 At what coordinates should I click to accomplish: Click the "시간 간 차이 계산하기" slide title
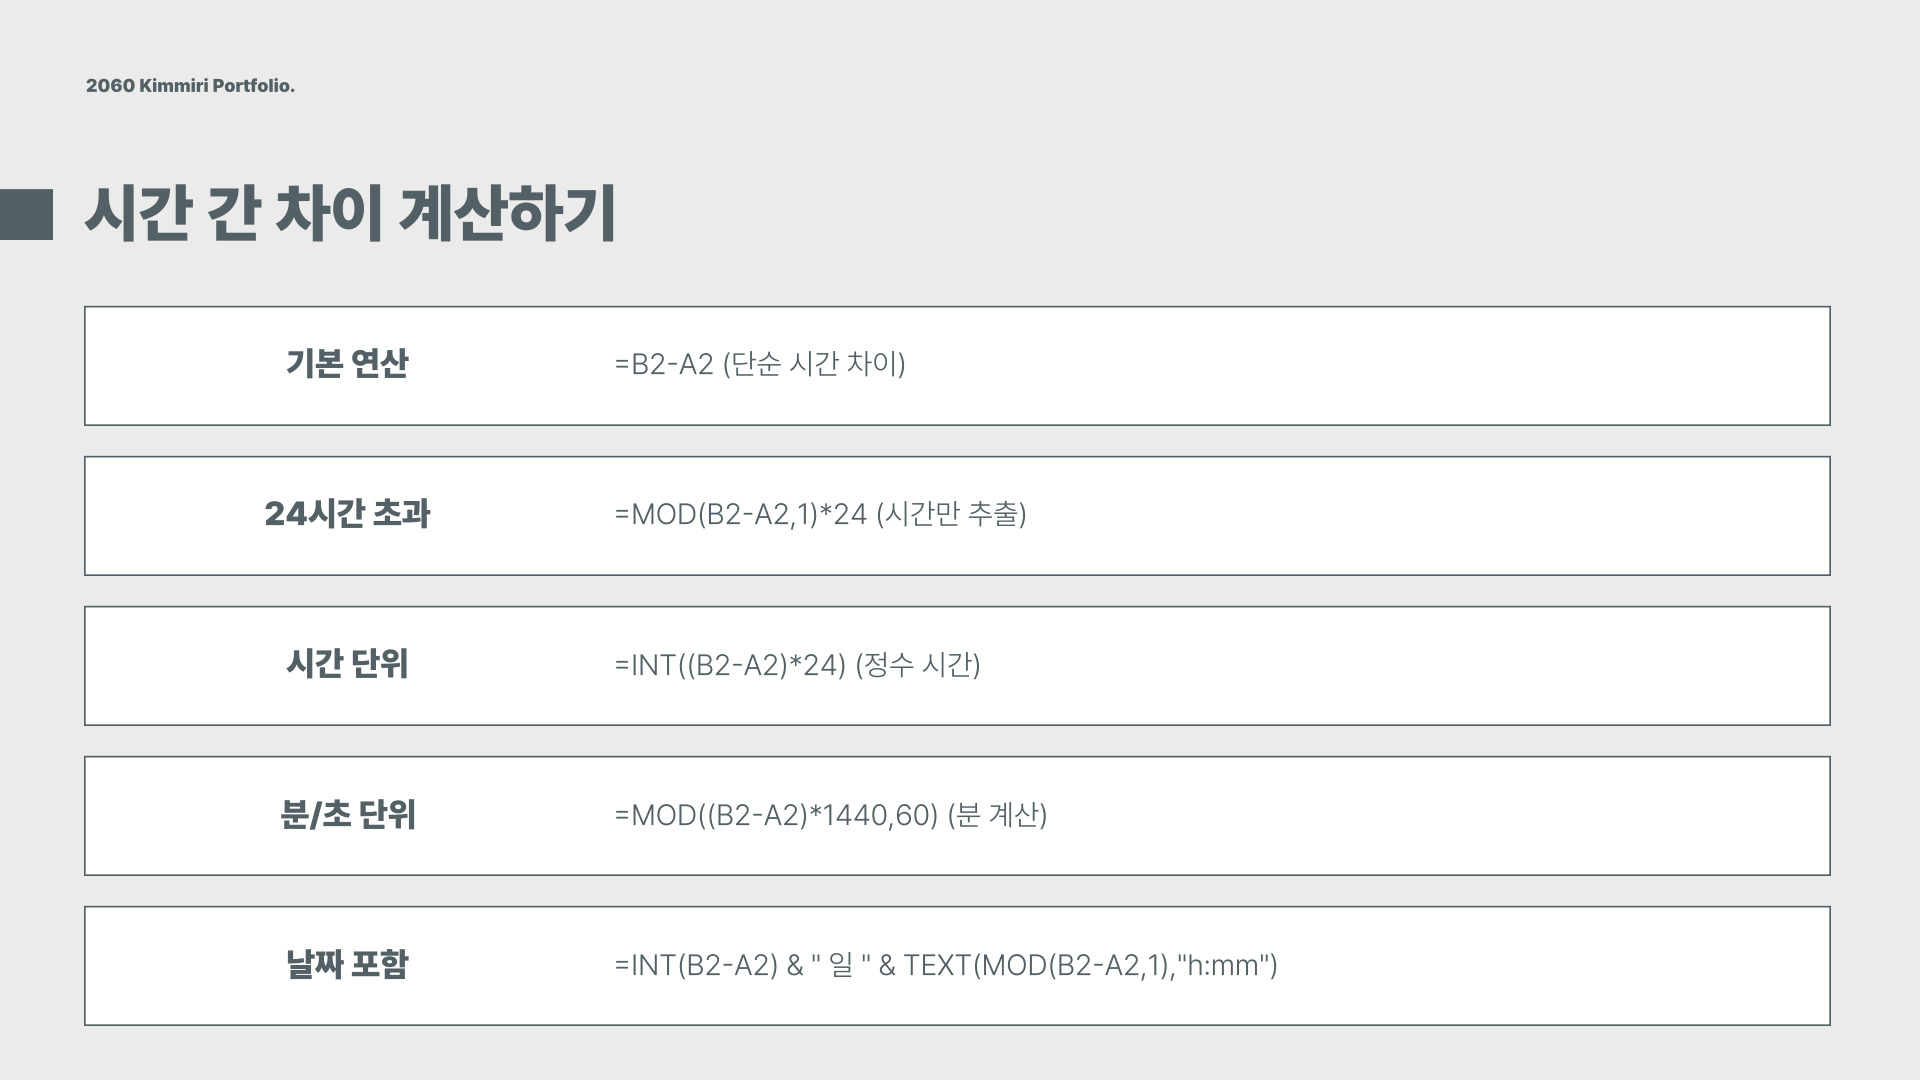(350, 214)
